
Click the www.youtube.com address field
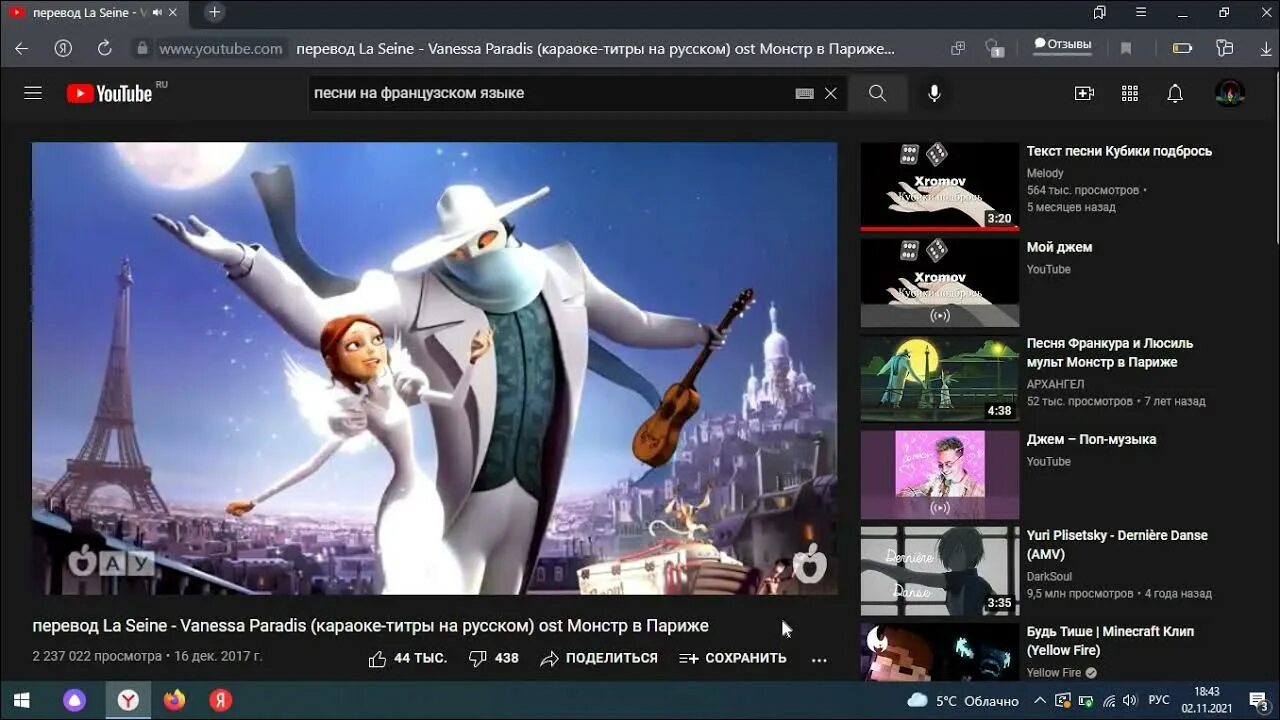click(x=221, y=48)
